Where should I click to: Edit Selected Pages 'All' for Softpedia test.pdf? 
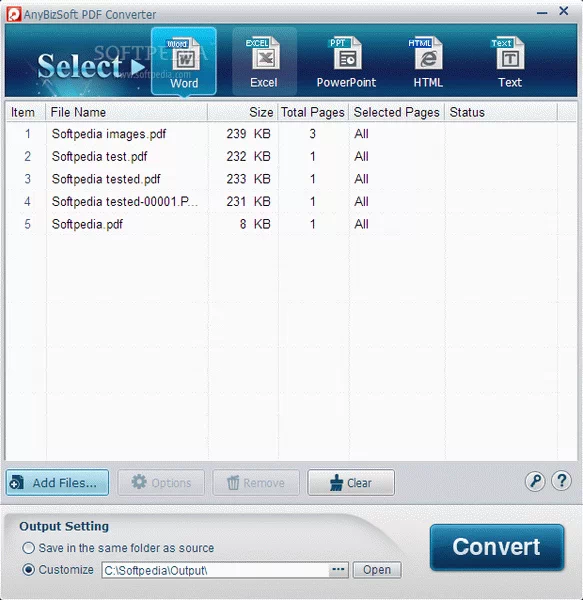click(362, 157)
